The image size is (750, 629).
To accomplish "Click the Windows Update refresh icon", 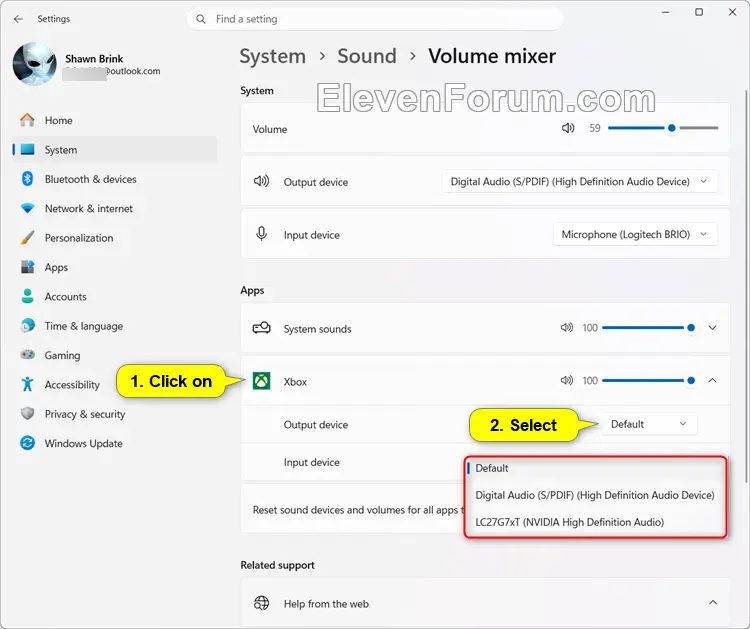I will pos(27,443).
